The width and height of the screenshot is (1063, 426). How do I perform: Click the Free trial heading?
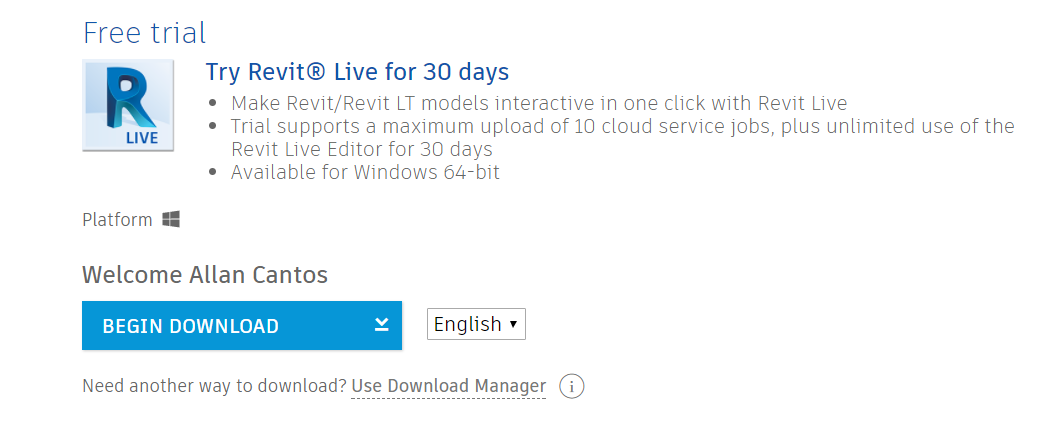point(144,33)
